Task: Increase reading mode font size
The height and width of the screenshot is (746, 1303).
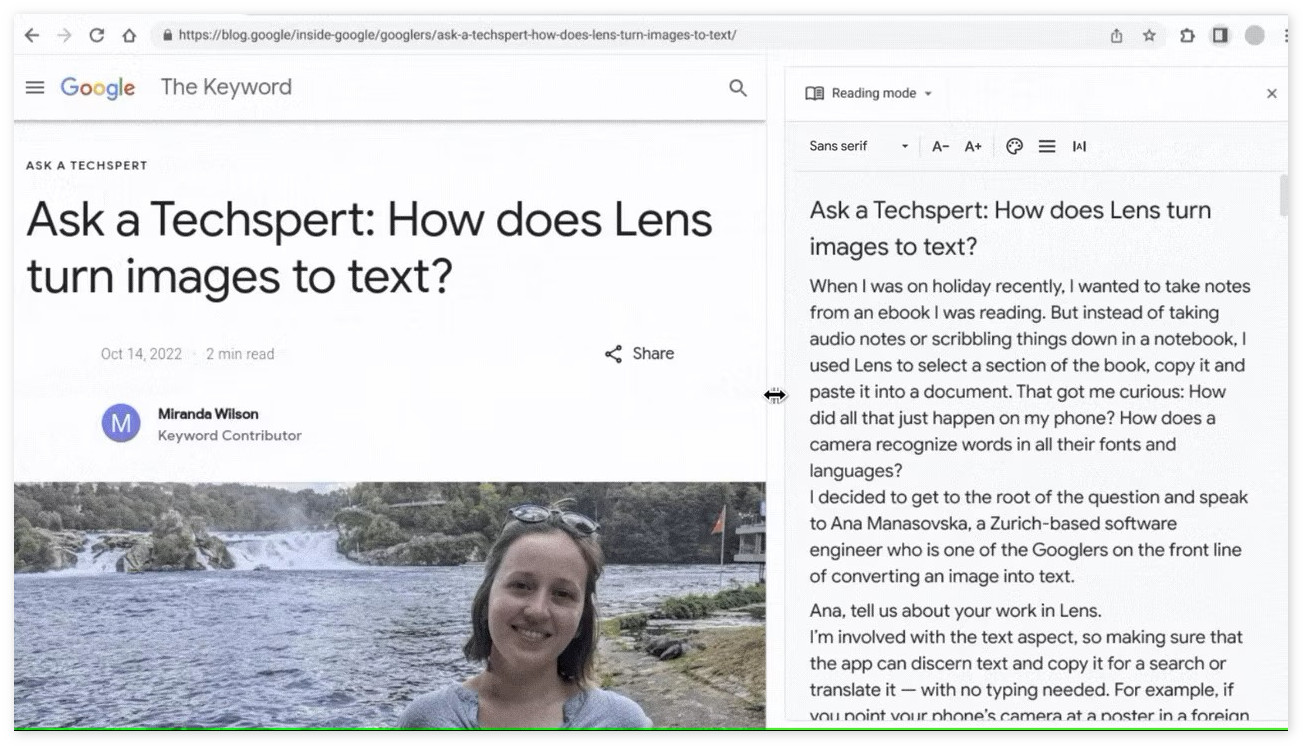Action: coord(973,146)
